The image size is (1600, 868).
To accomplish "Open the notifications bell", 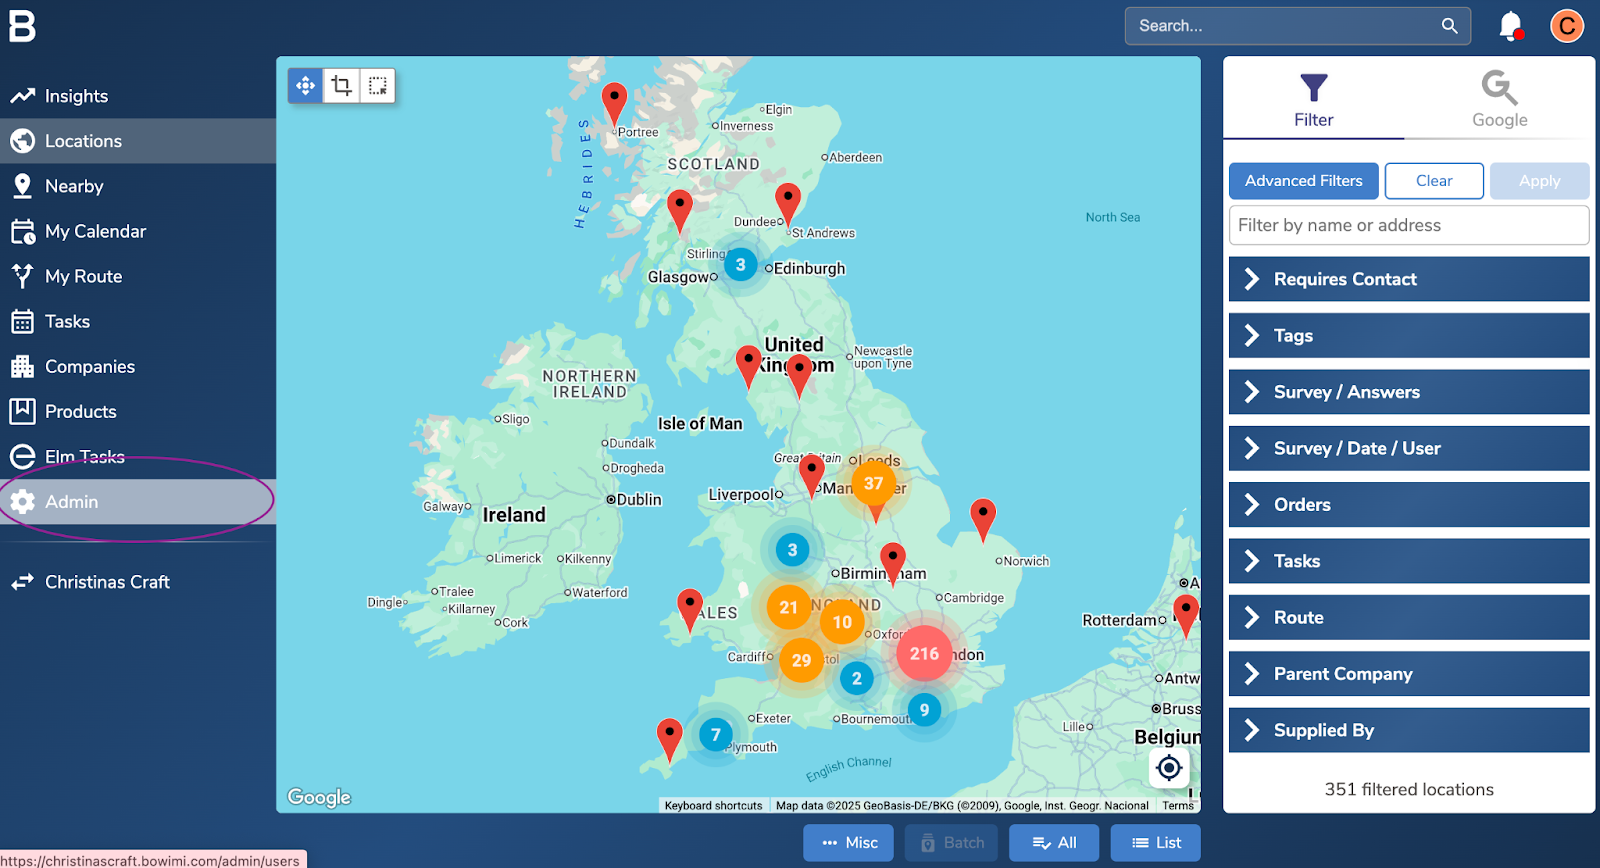I will tap(1510, 26).
